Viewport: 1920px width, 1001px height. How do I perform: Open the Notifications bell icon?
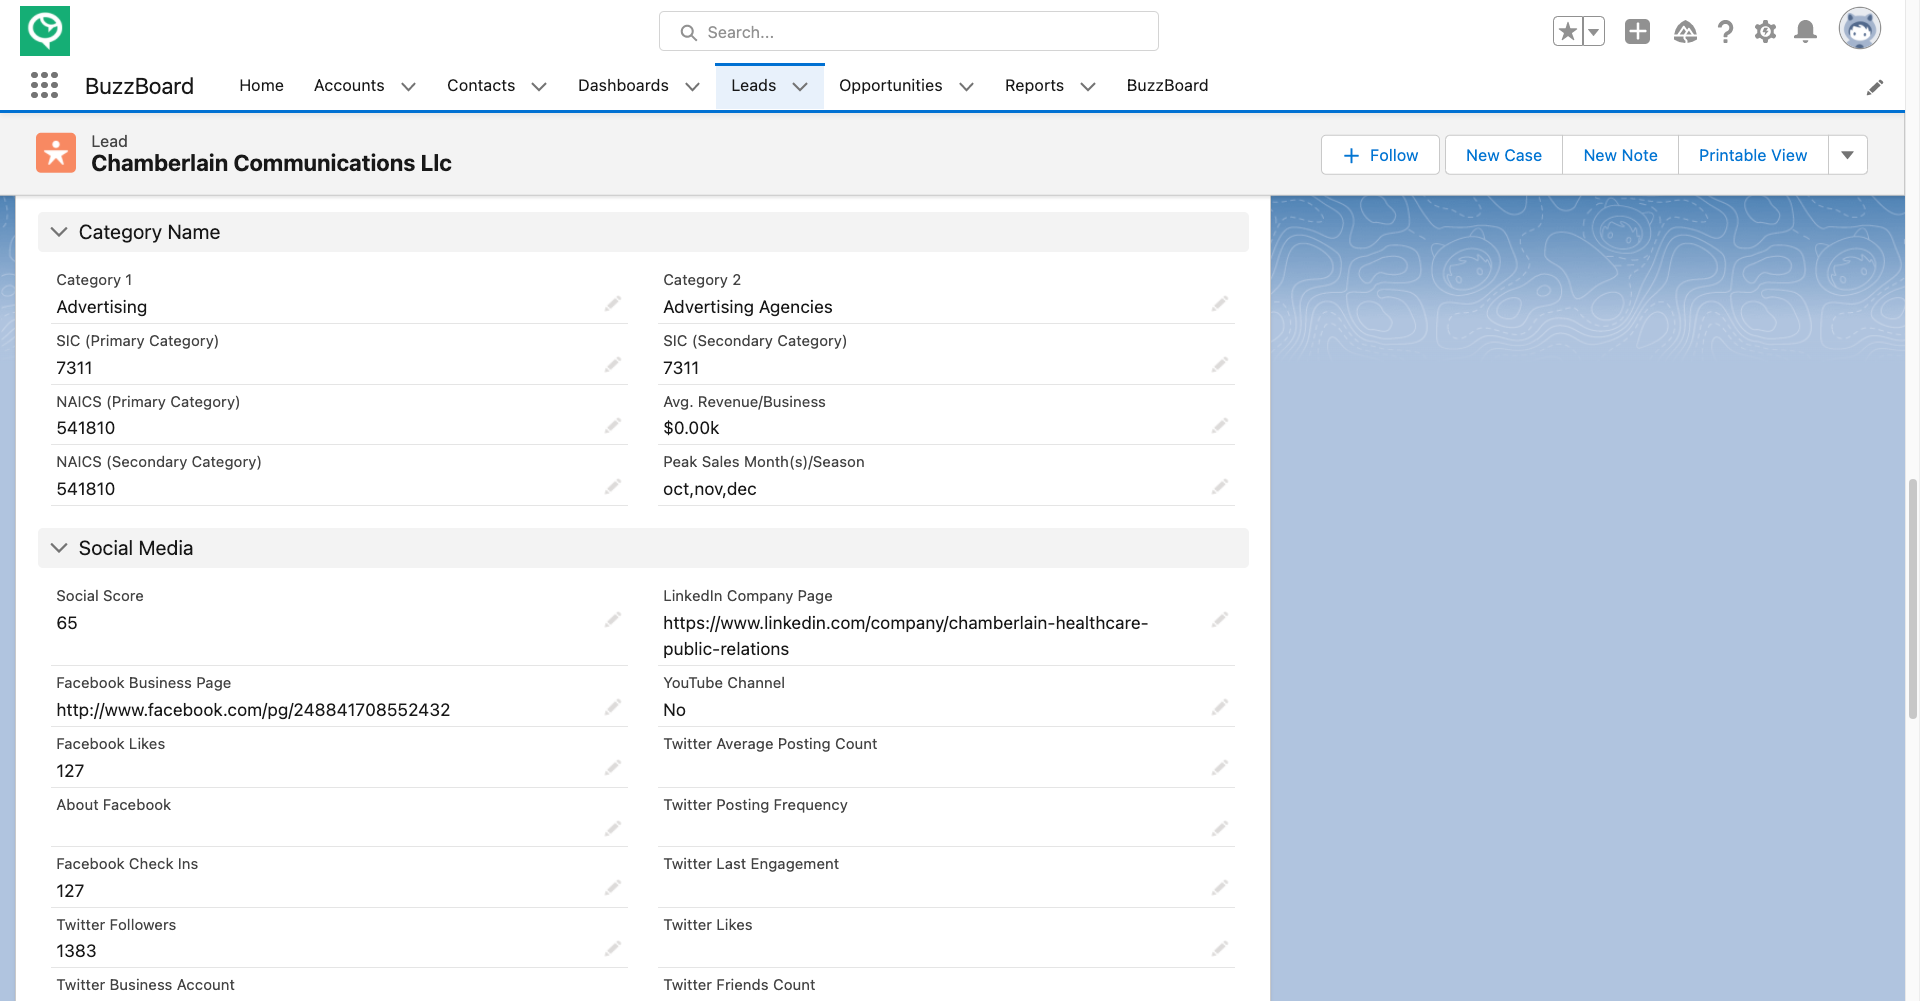(x=1805, y=32)
